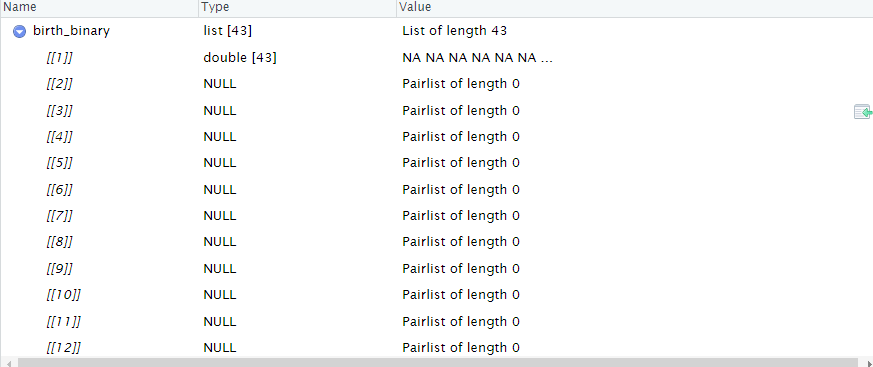Select list element [[1]] row
The width and height of the screenshot is (873, 367).
[436, 58]
